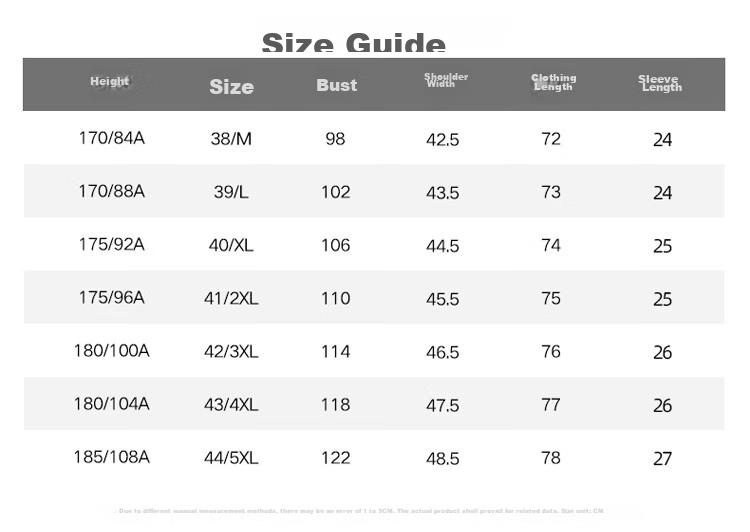Click the Clothing Length header

553,82
